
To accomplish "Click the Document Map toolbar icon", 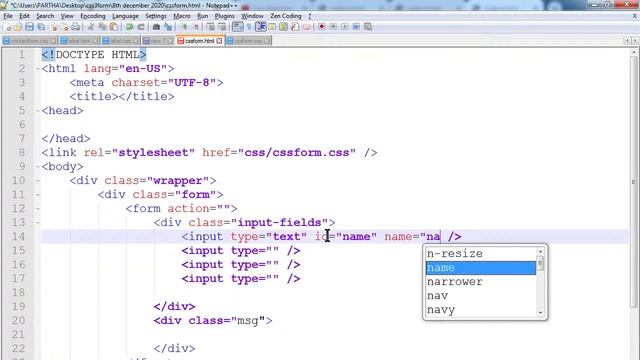I will point(283,27).
